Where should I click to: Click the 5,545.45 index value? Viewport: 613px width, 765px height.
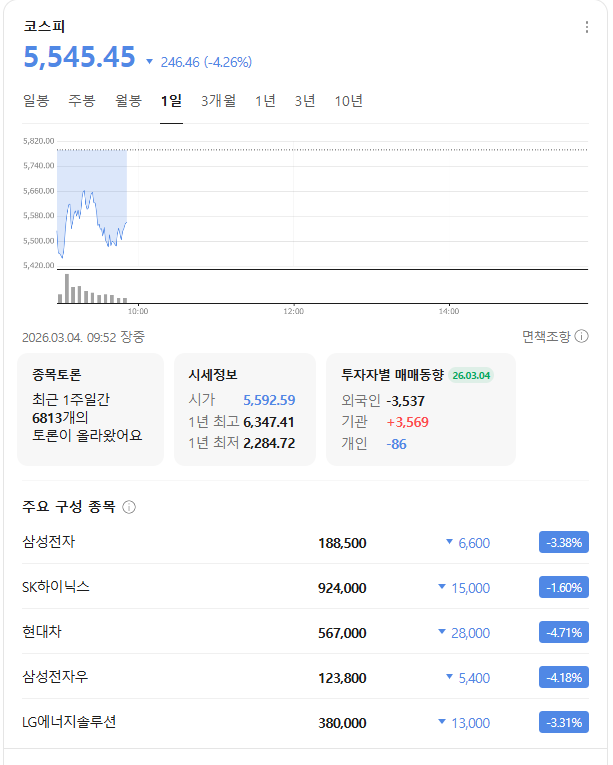coord(80,57)
